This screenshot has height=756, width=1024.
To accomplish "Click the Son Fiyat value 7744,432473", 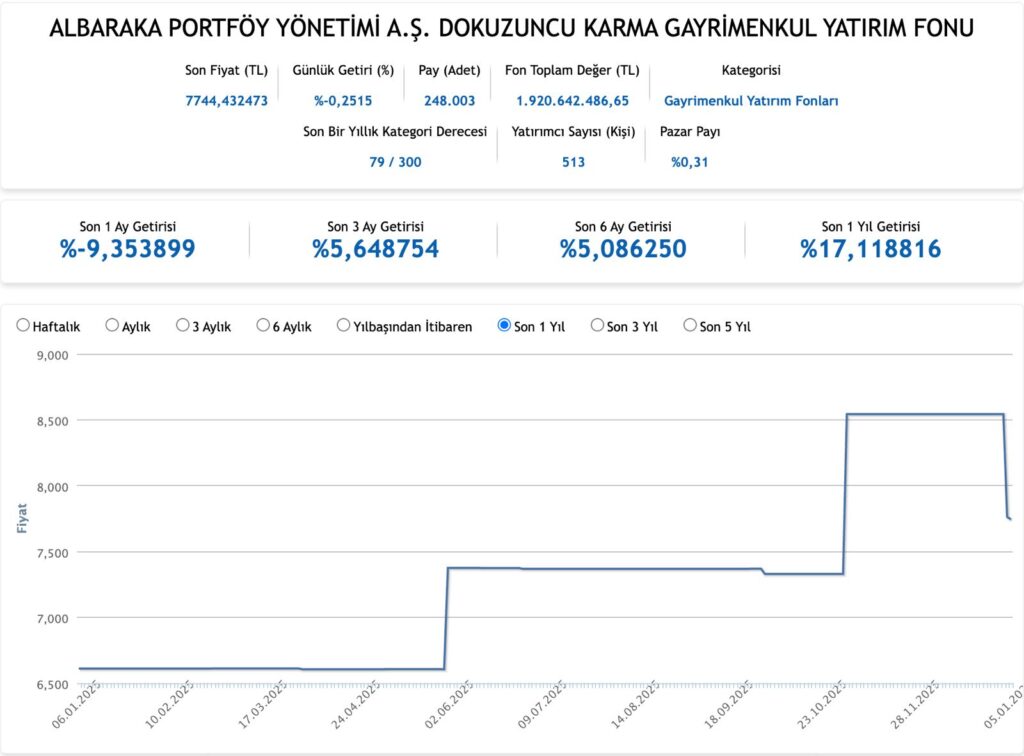I will click(x=226, y=101).
